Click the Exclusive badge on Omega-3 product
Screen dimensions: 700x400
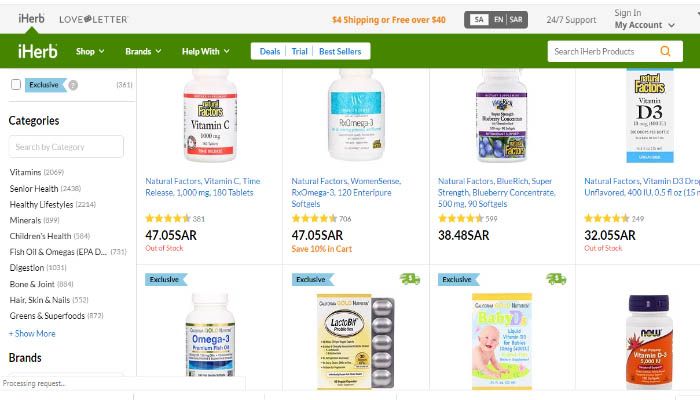pyautogui.click(x=166, y=279)
